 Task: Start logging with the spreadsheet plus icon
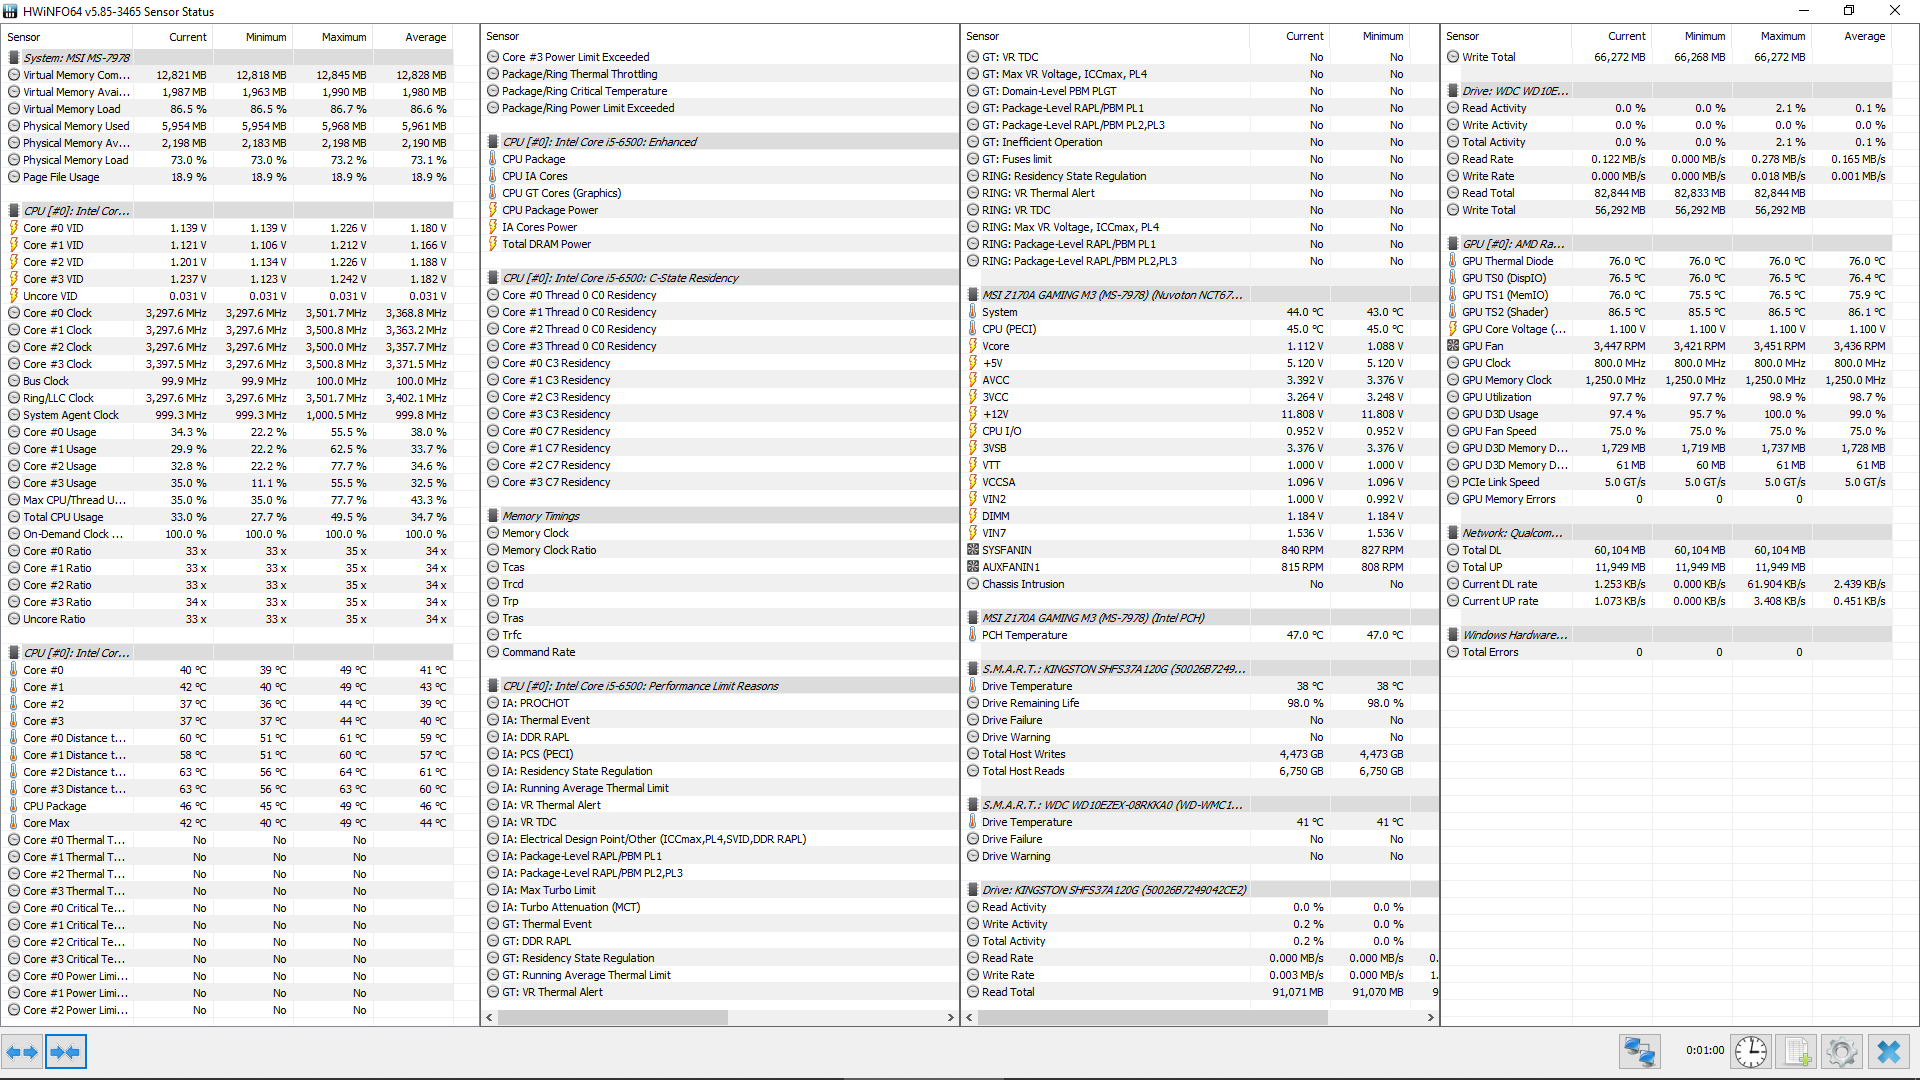(x=1797, y=1052)
